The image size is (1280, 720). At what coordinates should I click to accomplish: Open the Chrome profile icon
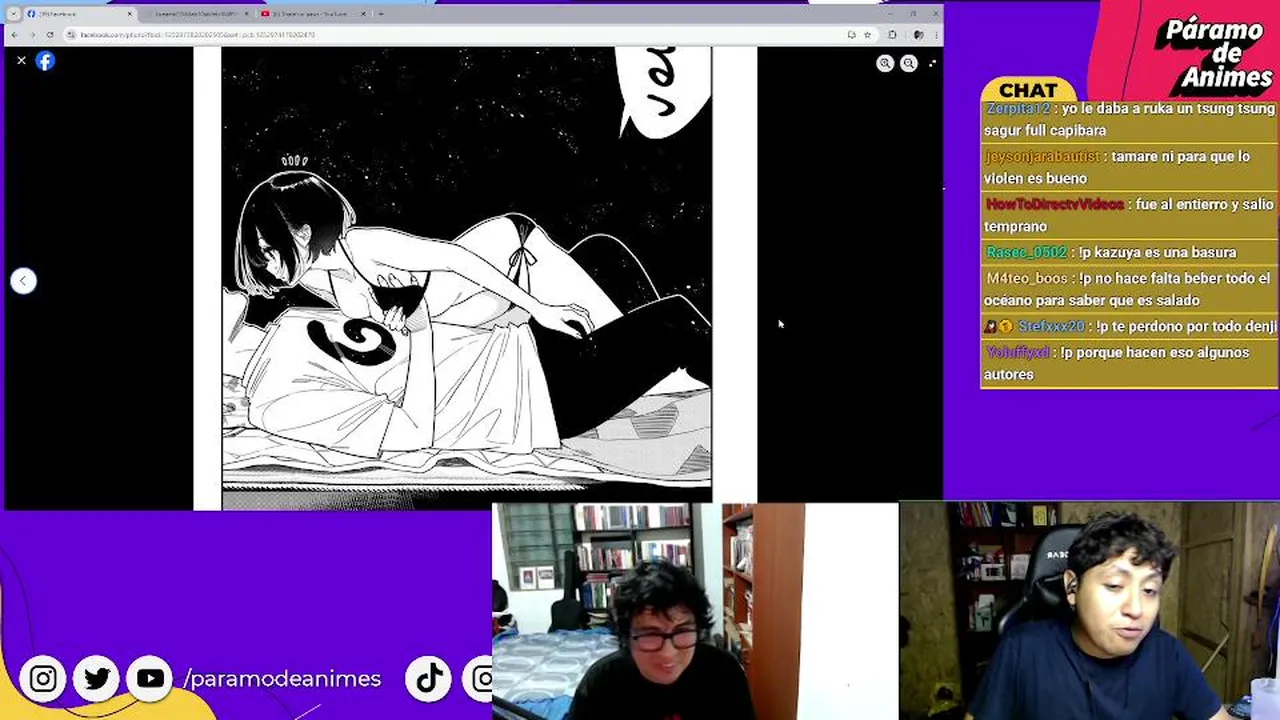coord(918,34)
